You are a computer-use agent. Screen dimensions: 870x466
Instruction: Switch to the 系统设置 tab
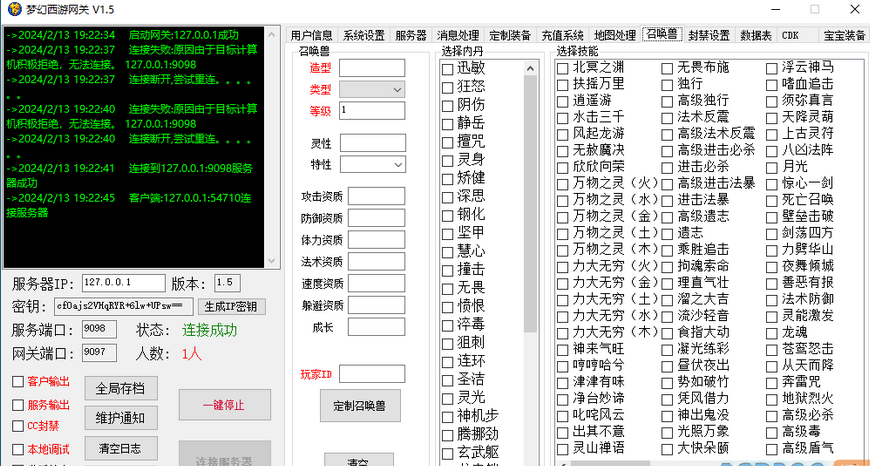pyautogui.click(x=363, y=36)
